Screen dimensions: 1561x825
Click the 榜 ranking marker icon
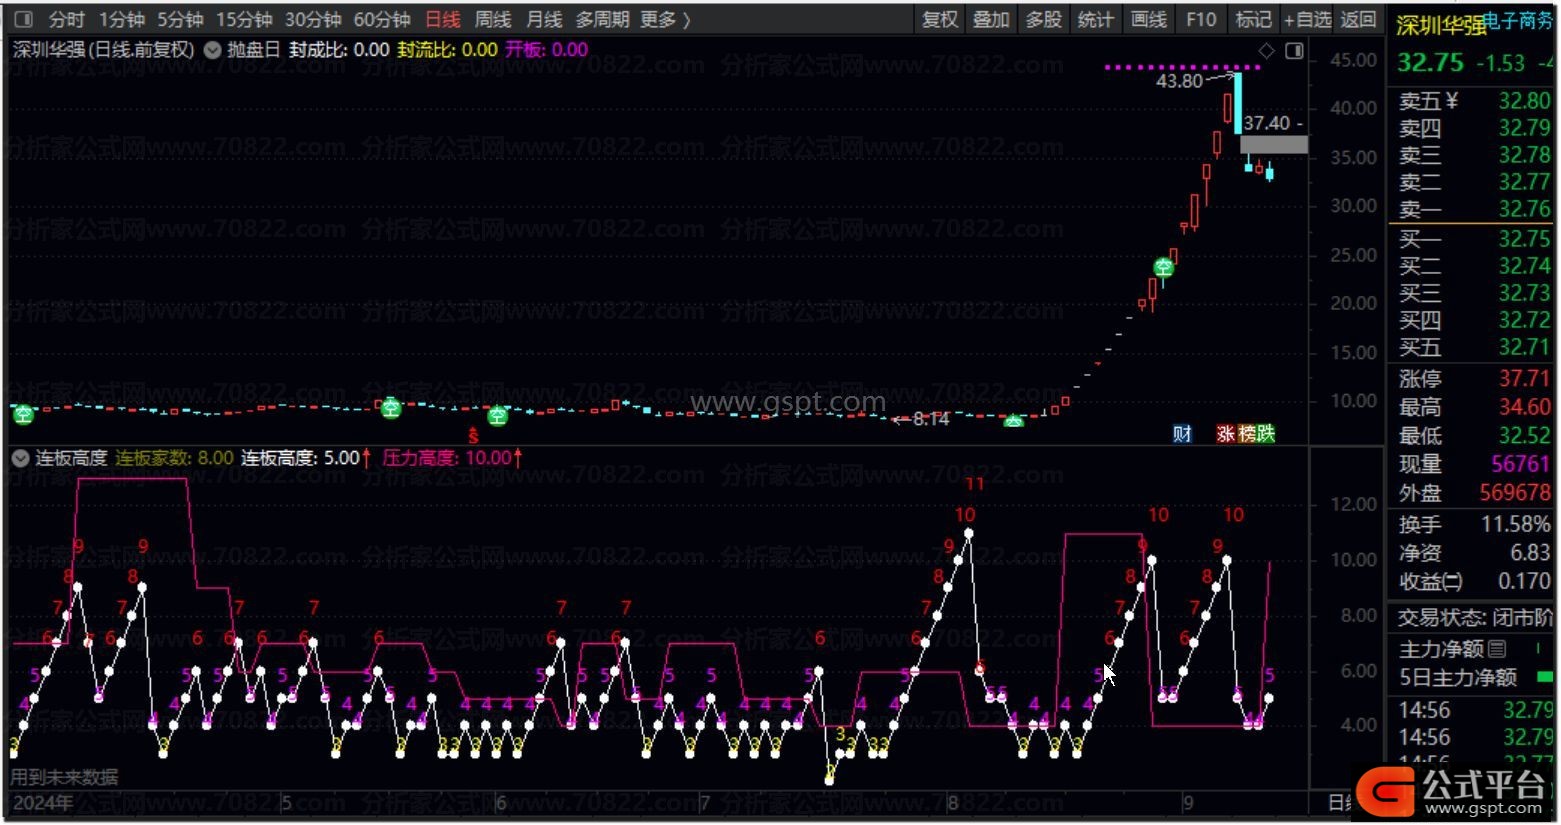(x=1246, y=433)
